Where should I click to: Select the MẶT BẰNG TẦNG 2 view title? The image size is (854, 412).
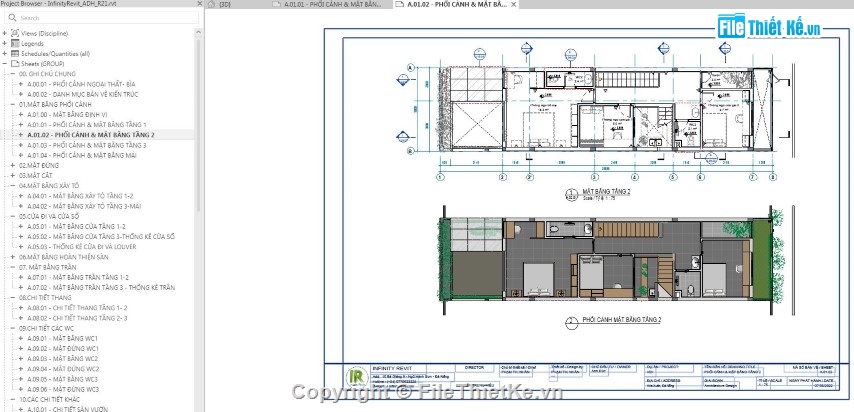tap(606, 192)
